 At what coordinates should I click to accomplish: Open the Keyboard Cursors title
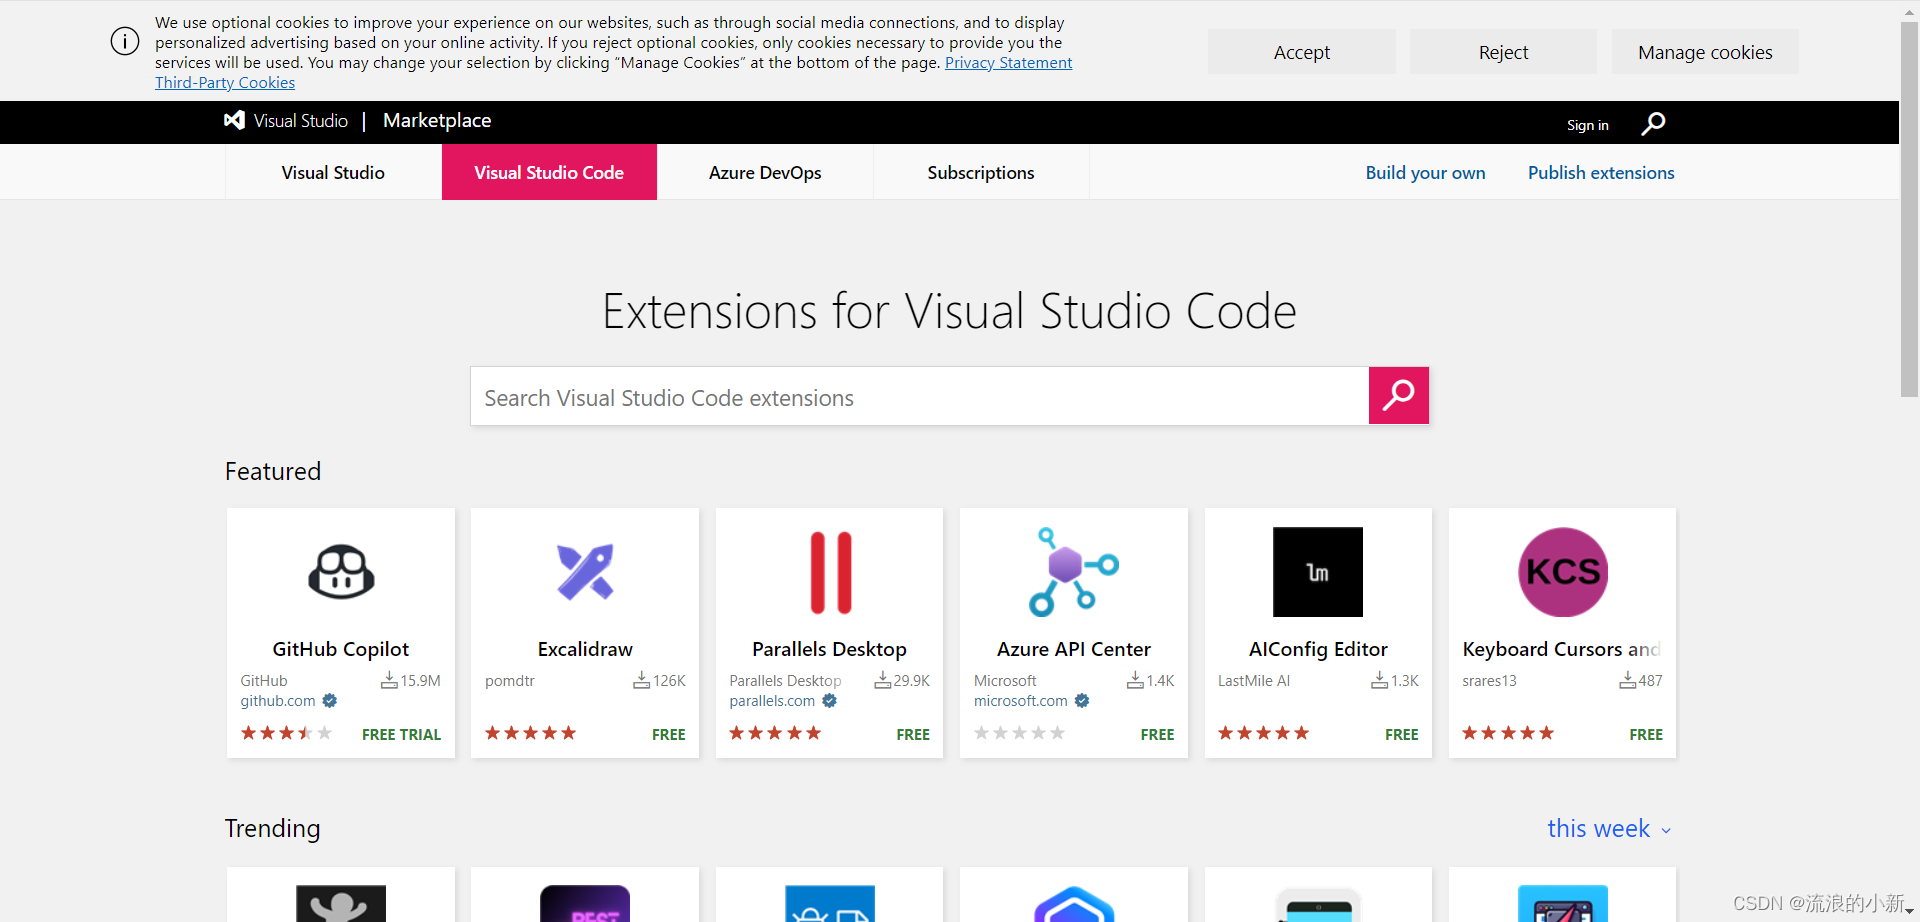[1561, 649]
